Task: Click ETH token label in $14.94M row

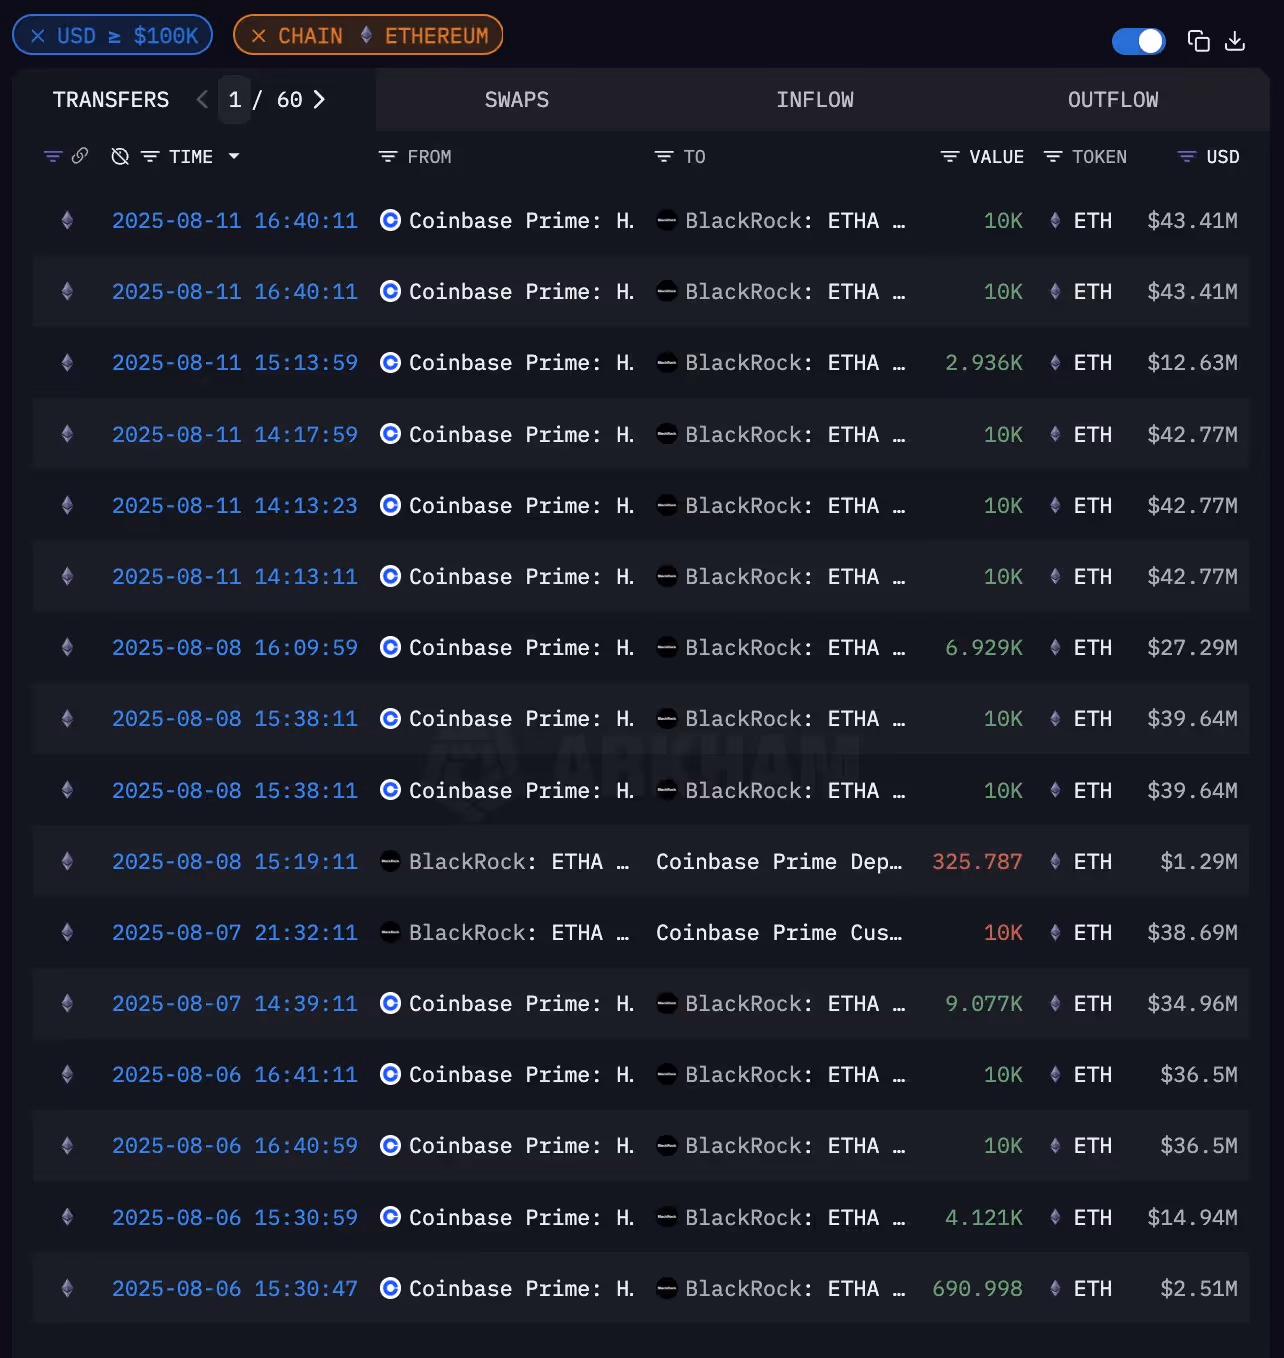Action: point(1093,1218)
